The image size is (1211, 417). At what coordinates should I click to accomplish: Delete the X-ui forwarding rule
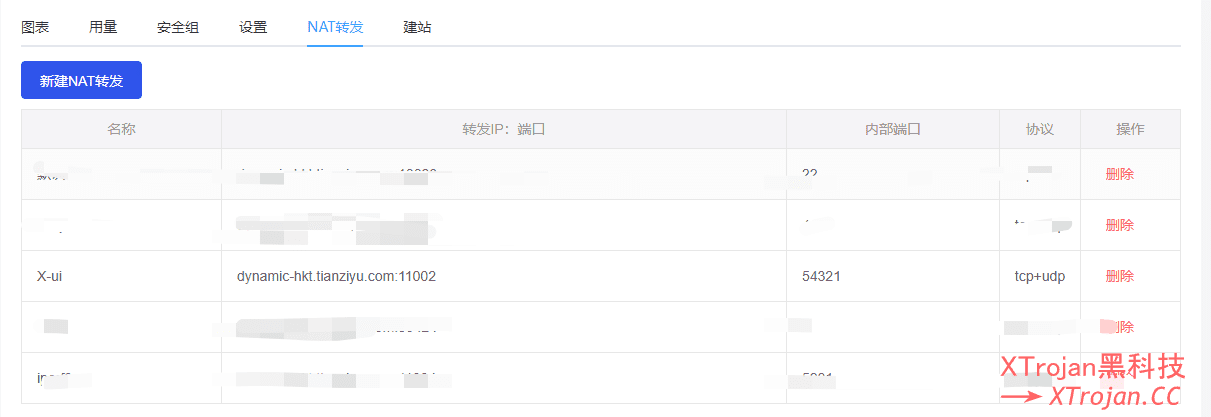pyautogui.click(x=1120, y=276)
